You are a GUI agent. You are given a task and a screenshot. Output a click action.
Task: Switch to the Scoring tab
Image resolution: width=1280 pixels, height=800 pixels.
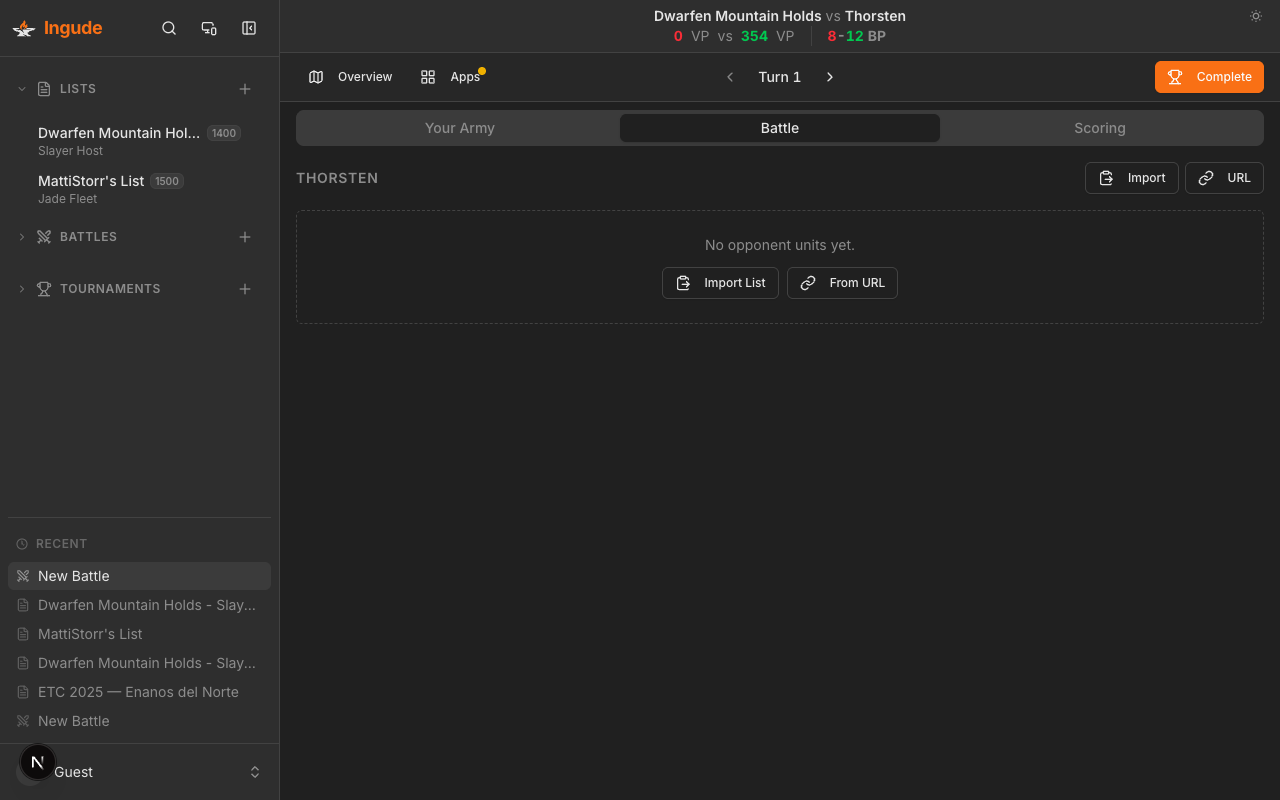(x=1099, y=128)
